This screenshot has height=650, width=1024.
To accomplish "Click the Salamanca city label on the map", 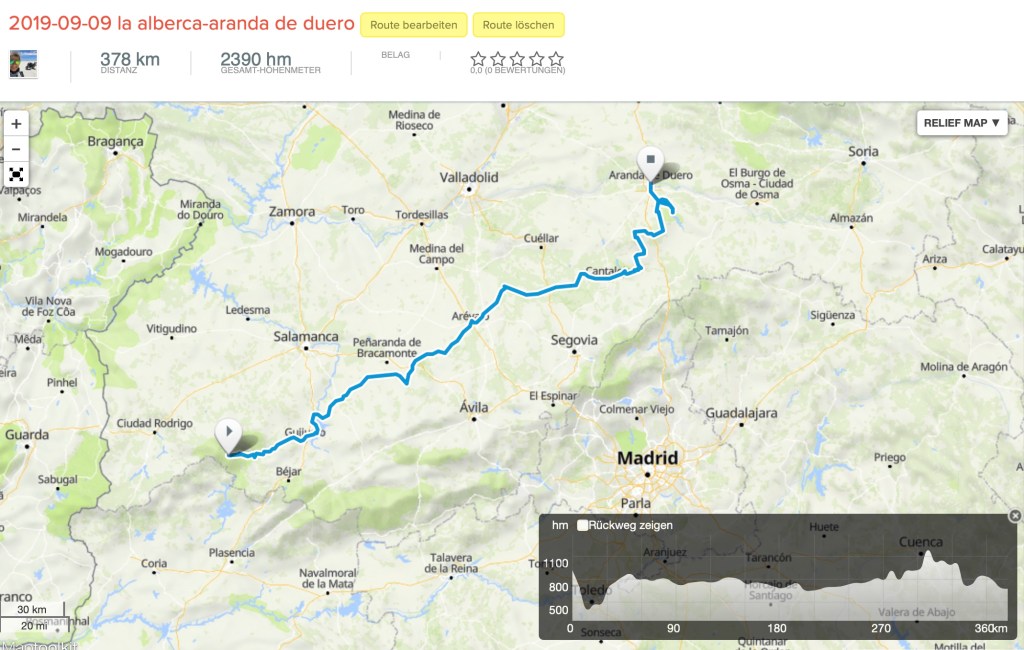I will 306,337.
